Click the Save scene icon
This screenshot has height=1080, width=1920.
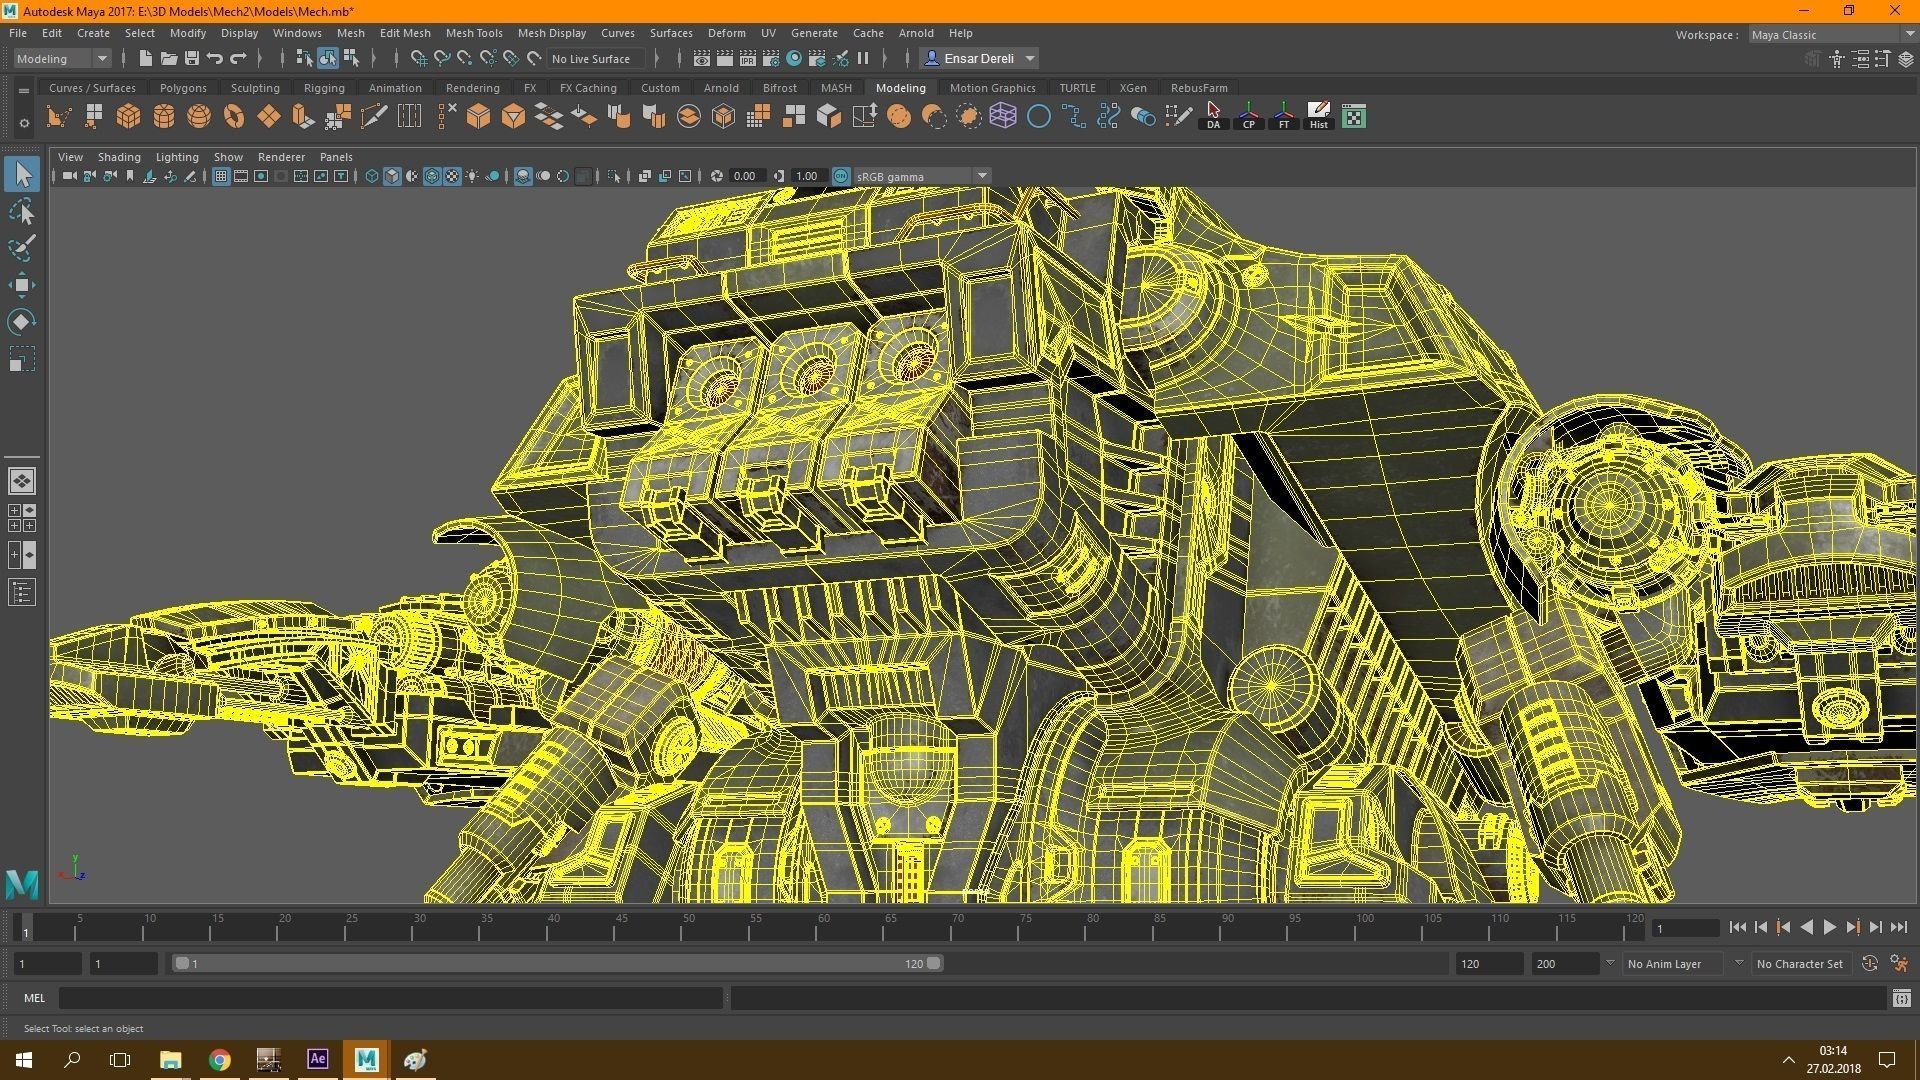click(192, 58)
